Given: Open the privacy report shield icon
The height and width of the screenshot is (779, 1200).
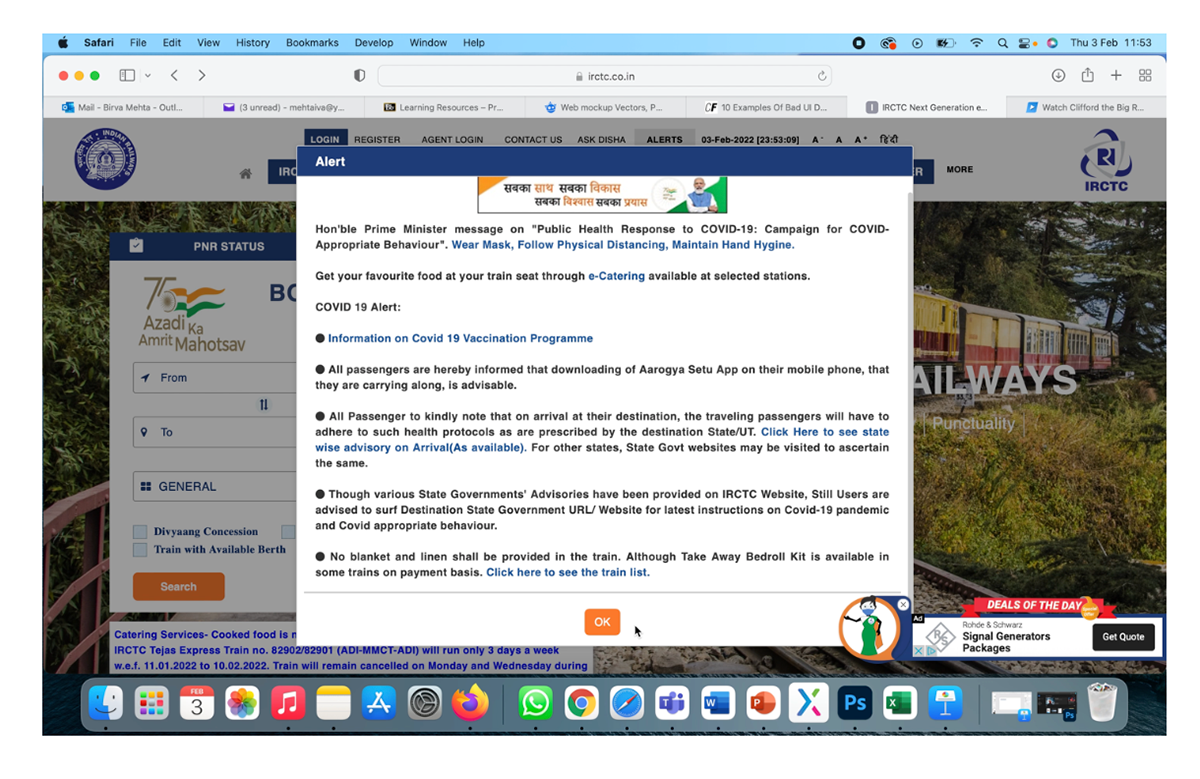Looking at the screenshot, I should (x=360, y=76).
